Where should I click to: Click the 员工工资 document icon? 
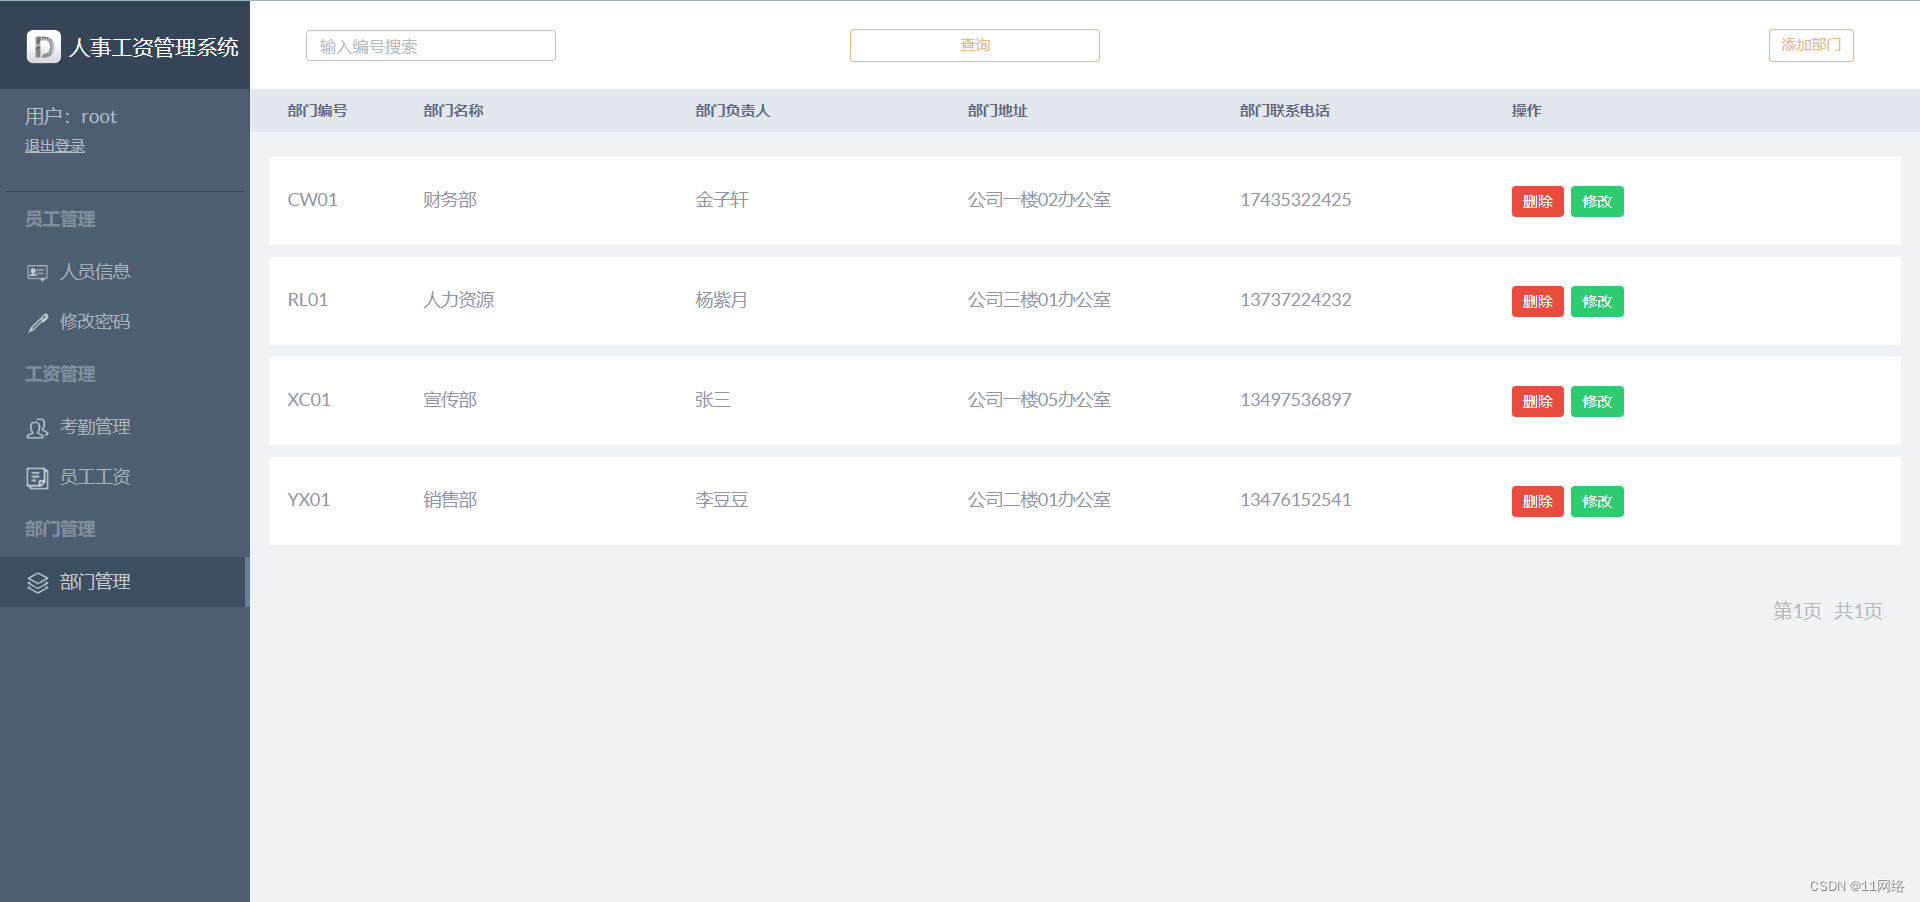37,478
